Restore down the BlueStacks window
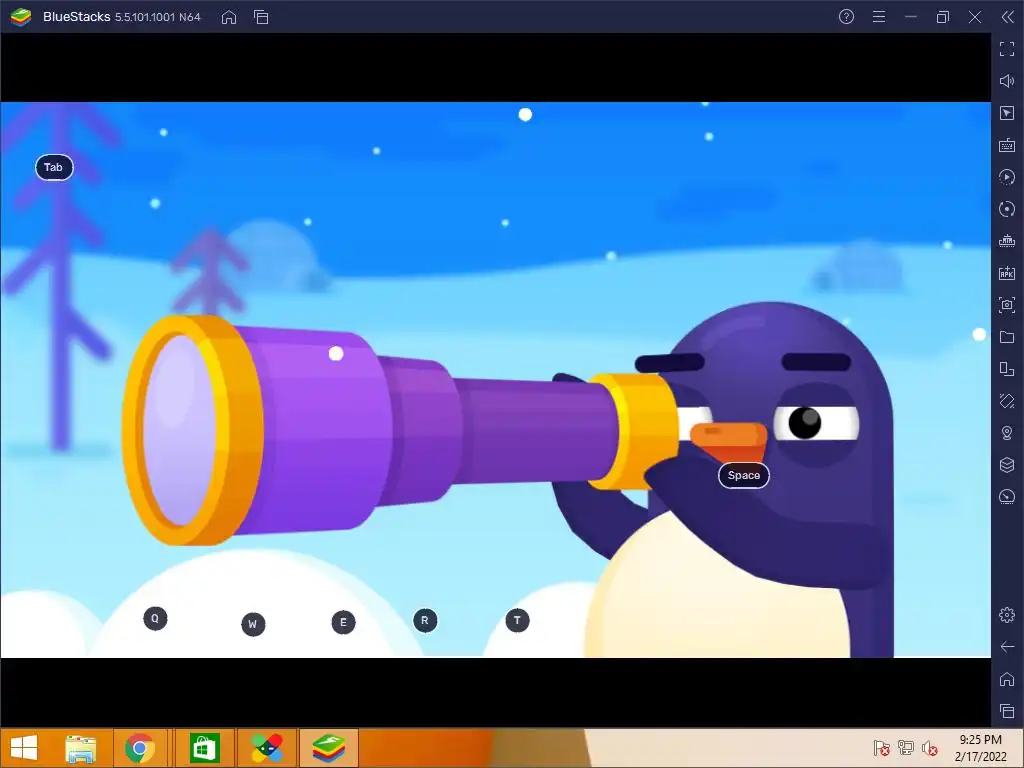The height and width of the screenshot is (768, 1024). point(942,17)
